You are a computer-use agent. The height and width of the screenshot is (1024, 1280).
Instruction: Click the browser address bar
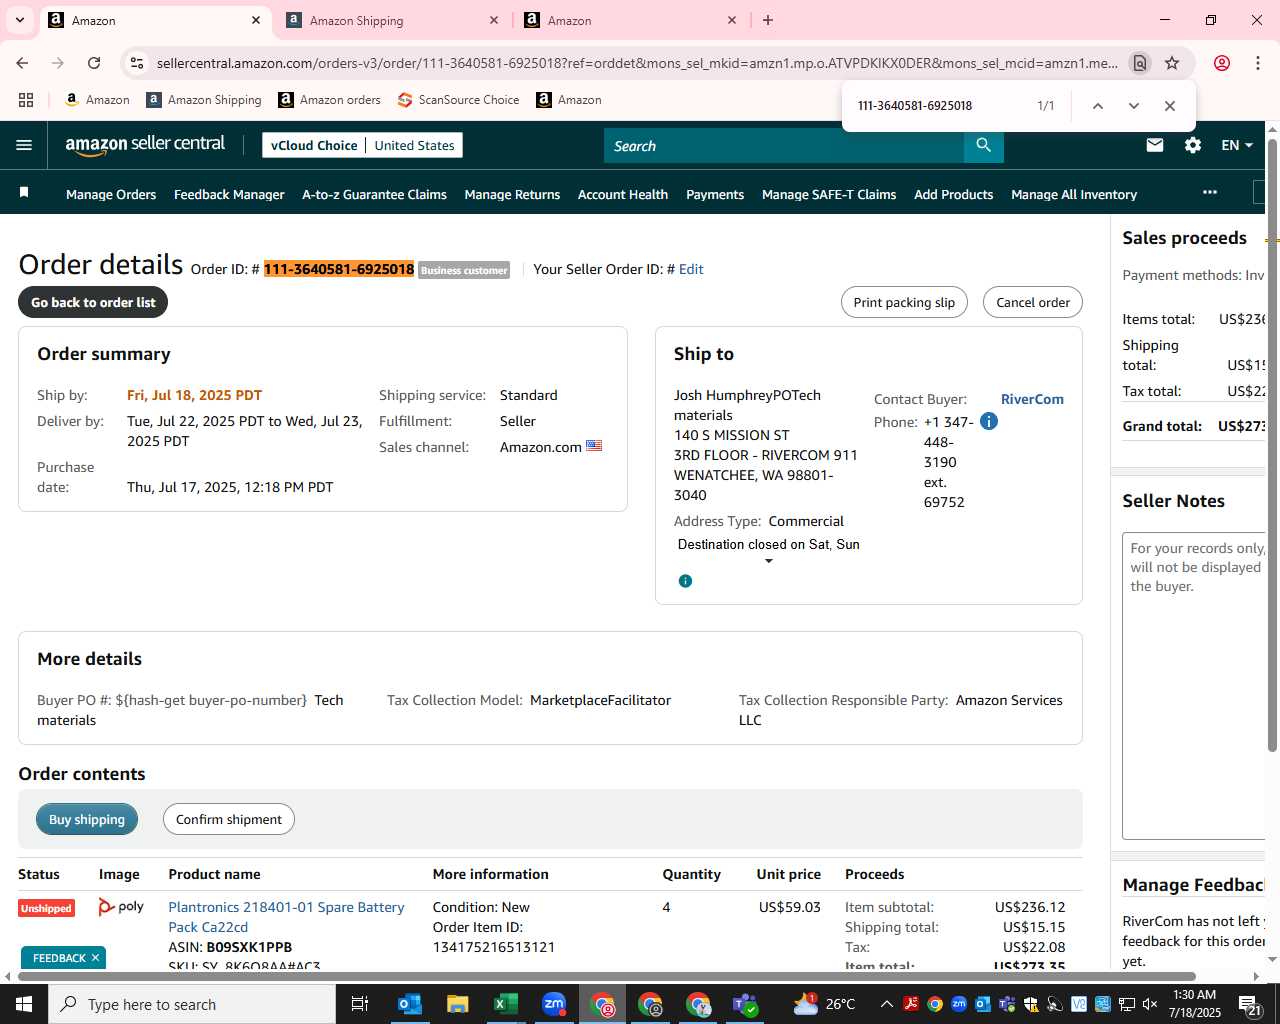(x=637, y=63)
